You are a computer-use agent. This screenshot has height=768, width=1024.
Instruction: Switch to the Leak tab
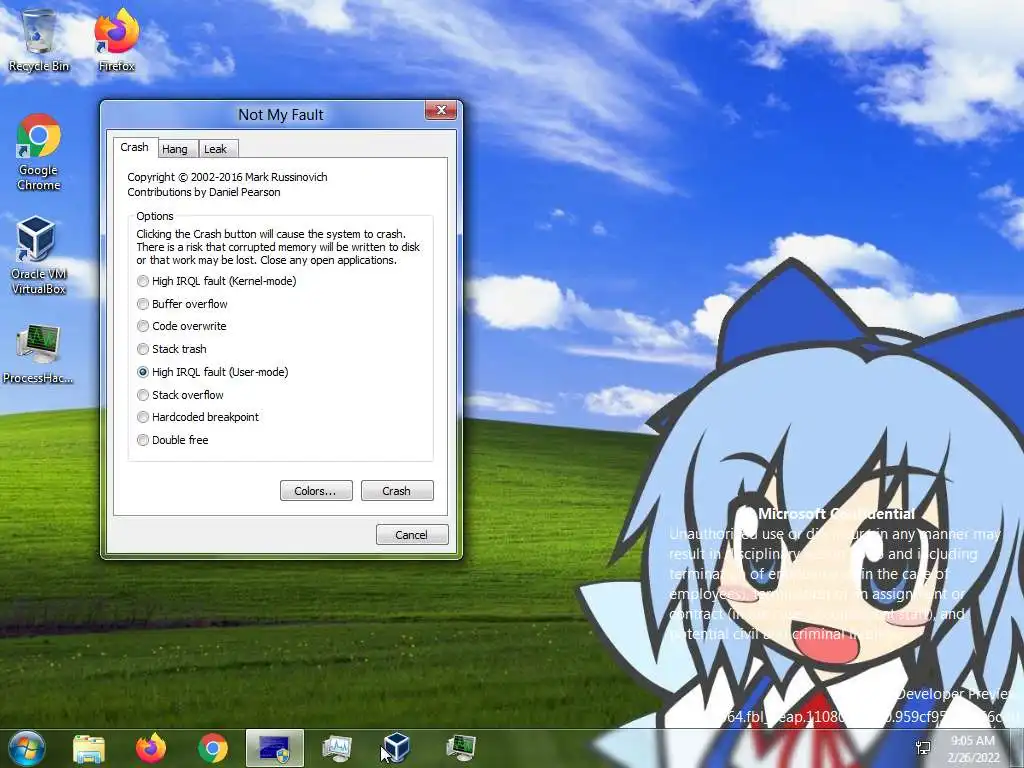[216, 149]
